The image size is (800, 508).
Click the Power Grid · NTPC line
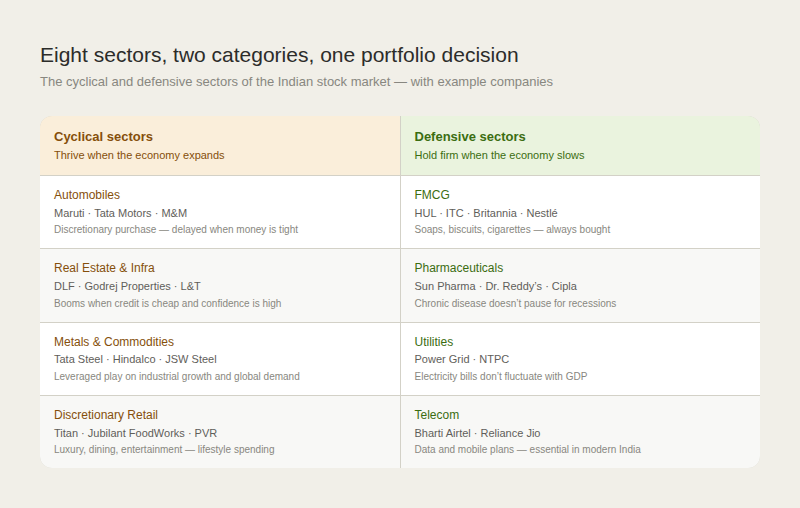(461, 359)
